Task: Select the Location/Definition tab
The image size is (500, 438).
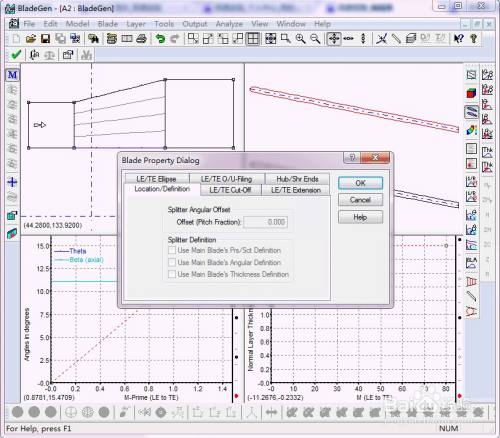Action: click(x=162, y=189)
